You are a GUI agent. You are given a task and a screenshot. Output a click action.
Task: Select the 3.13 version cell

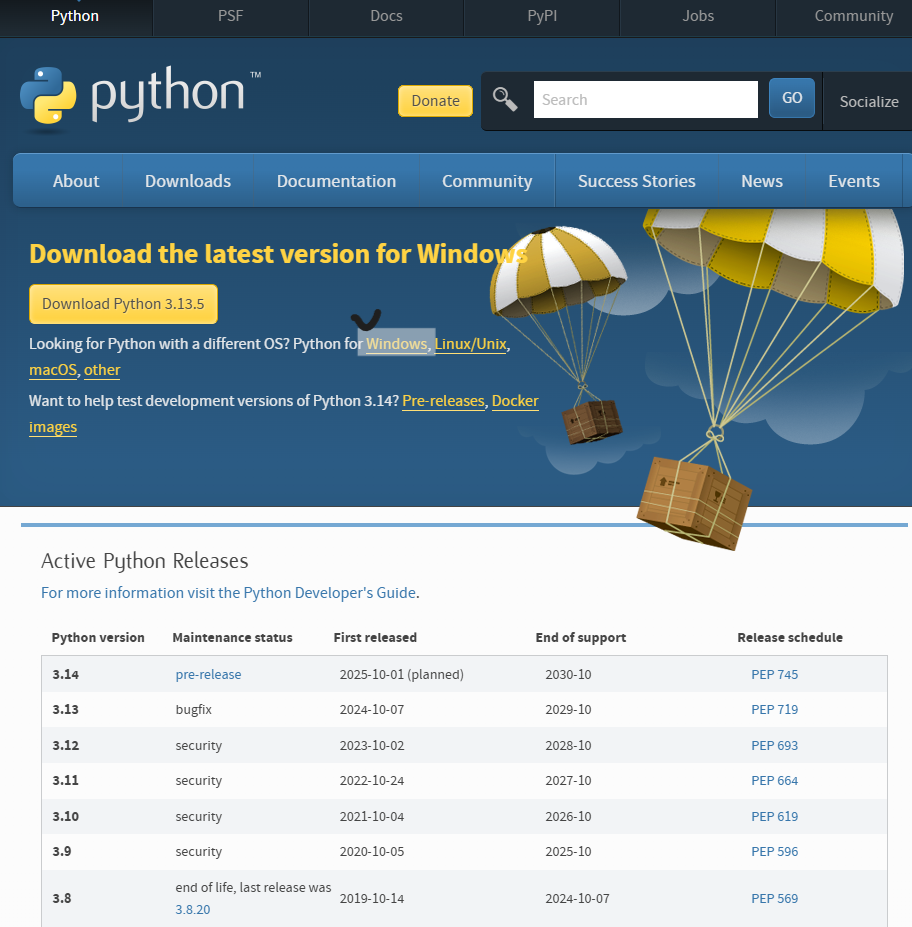pyautogui.click(x=66, y=709)
